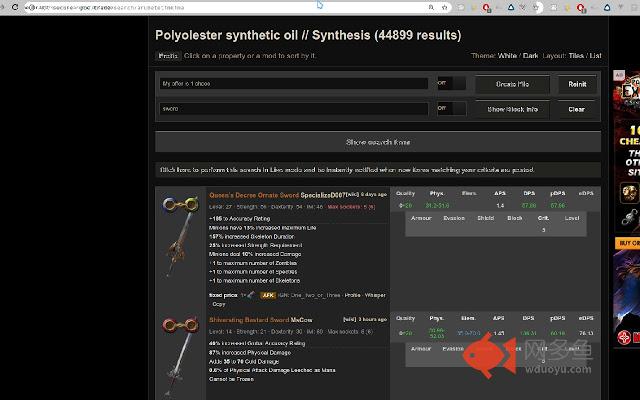Expand the Show search form bar
Viewport: 640px width, 400px height.
(x=378, y=142)
